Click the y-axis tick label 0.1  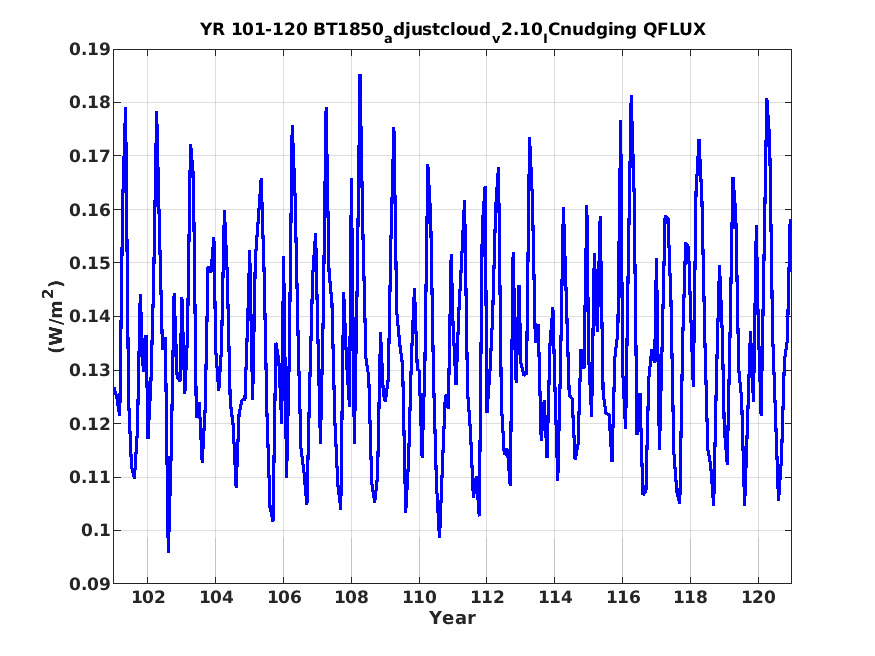click(x=95, y=530)
